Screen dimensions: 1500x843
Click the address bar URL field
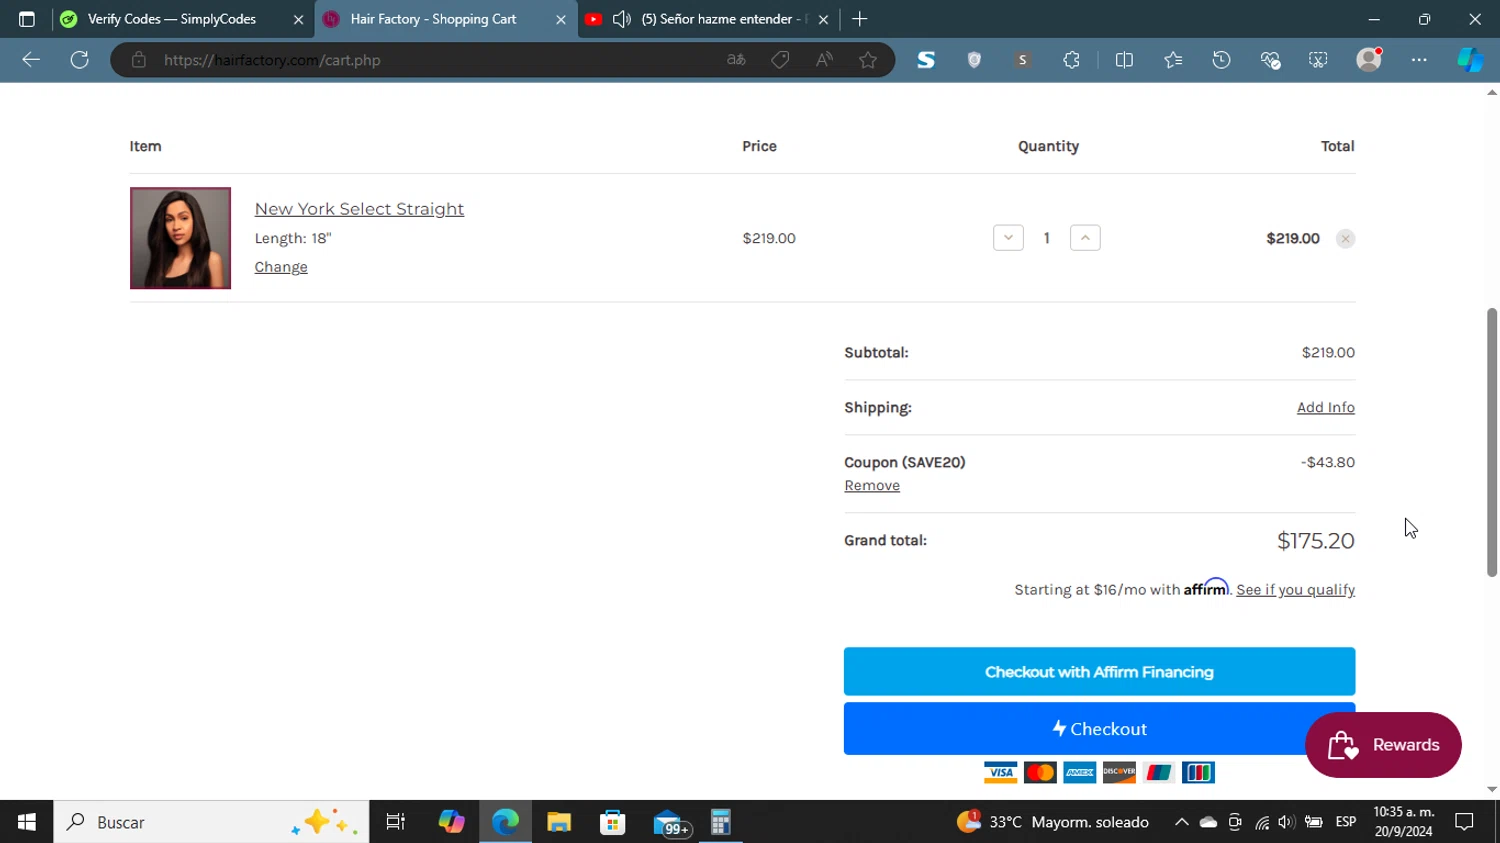coord(440,60)
